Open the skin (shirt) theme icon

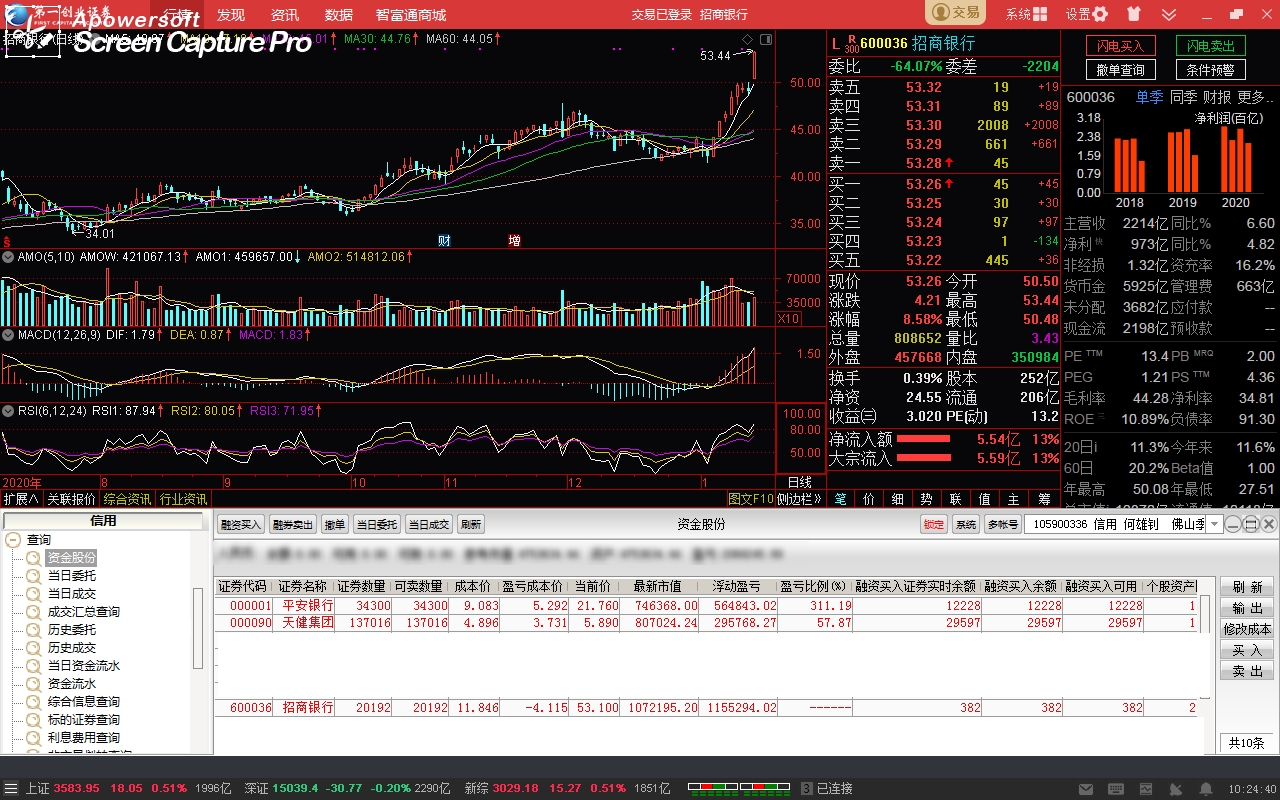click(1133, 14)
